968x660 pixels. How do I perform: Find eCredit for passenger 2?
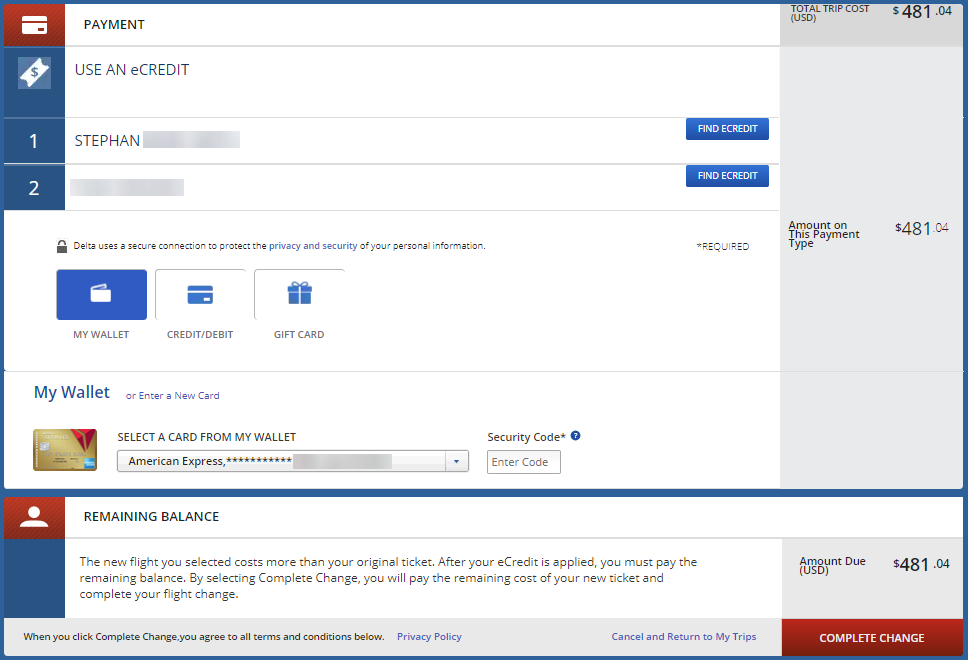pos(727,176)
